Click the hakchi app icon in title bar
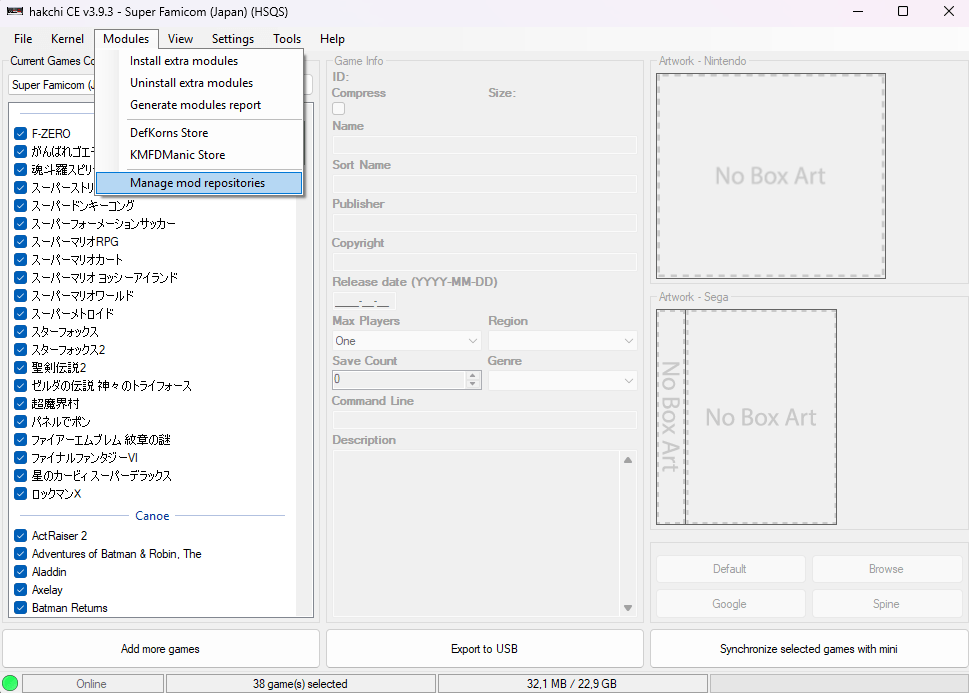The image size is (969, 693). [15, 11]
